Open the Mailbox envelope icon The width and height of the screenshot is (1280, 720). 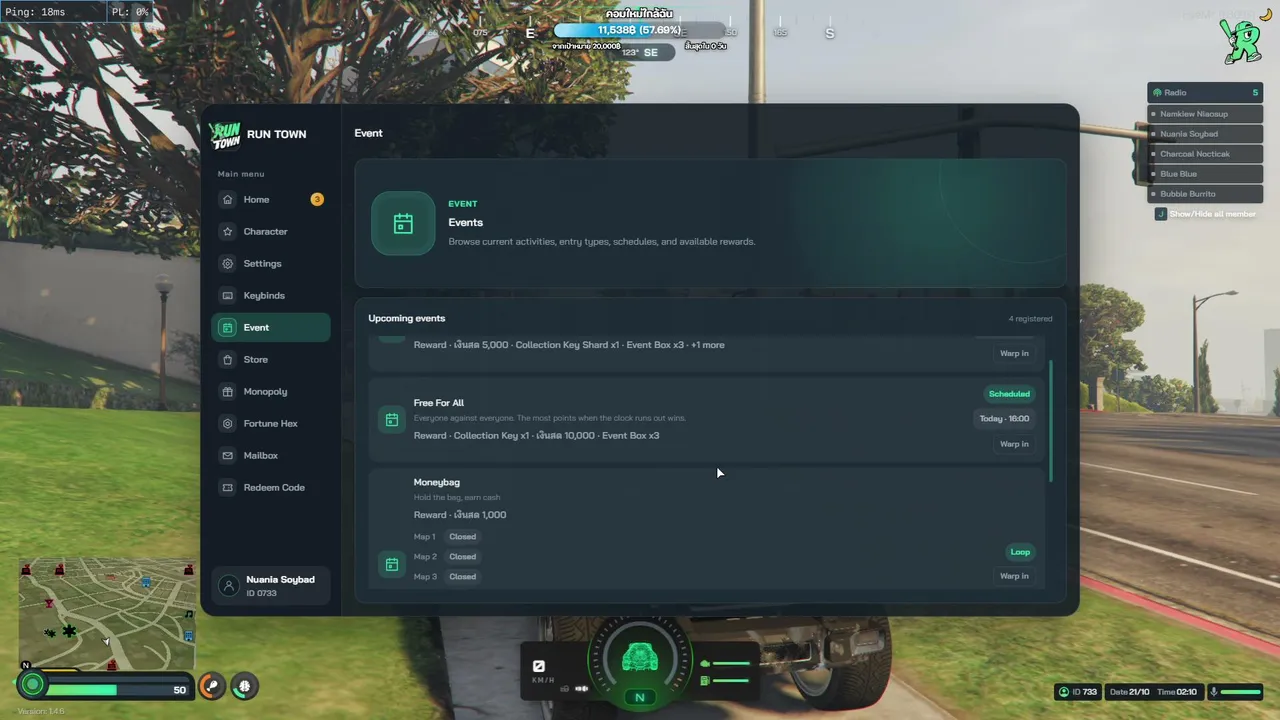228,456
